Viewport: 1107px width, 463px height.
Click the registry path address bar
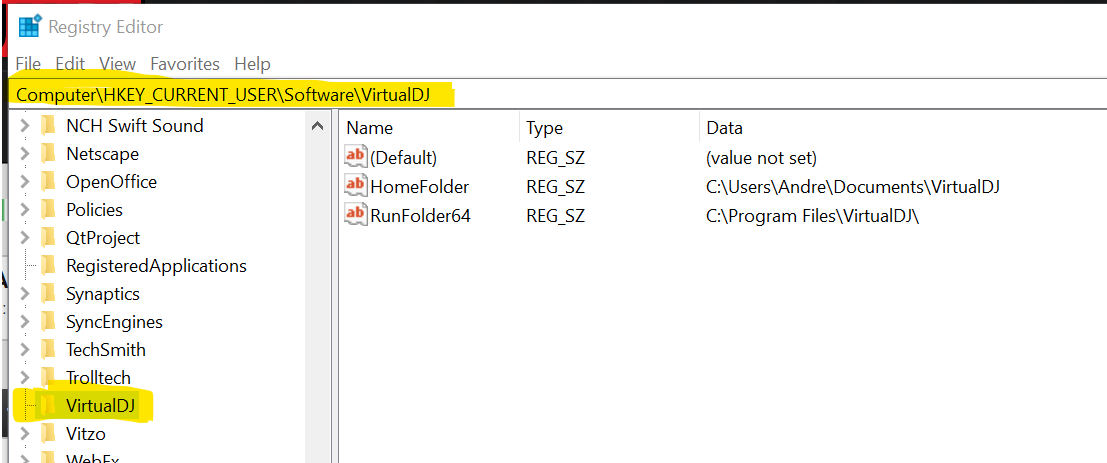pos(558,94)
